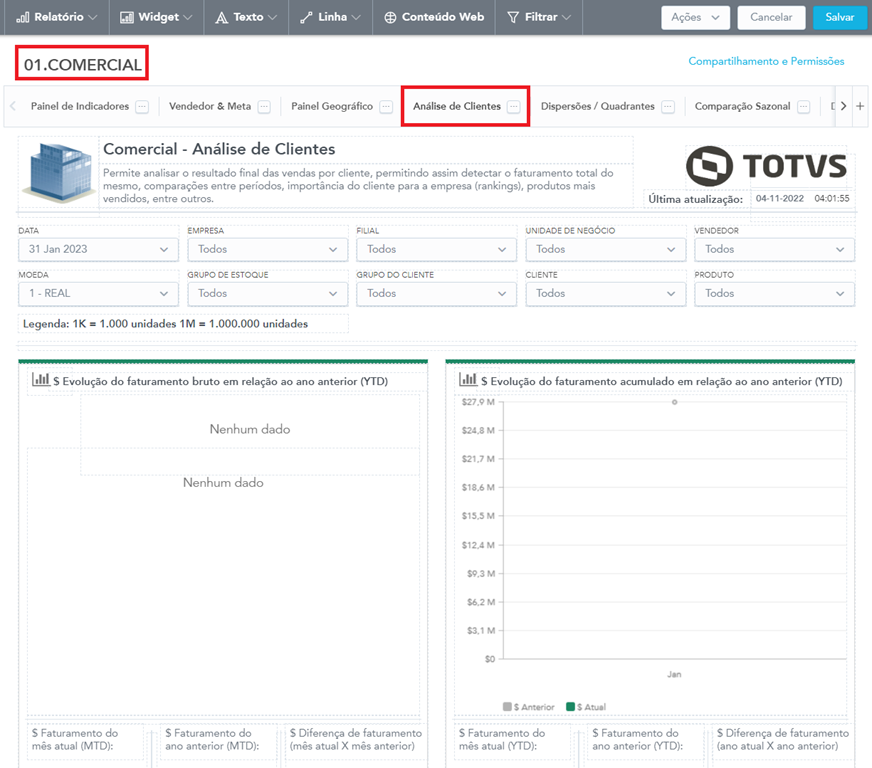The image size is (872, 768).
Task: Select $ Faturamento do mês atual (YTD) label
Action: tap(502, 740)
